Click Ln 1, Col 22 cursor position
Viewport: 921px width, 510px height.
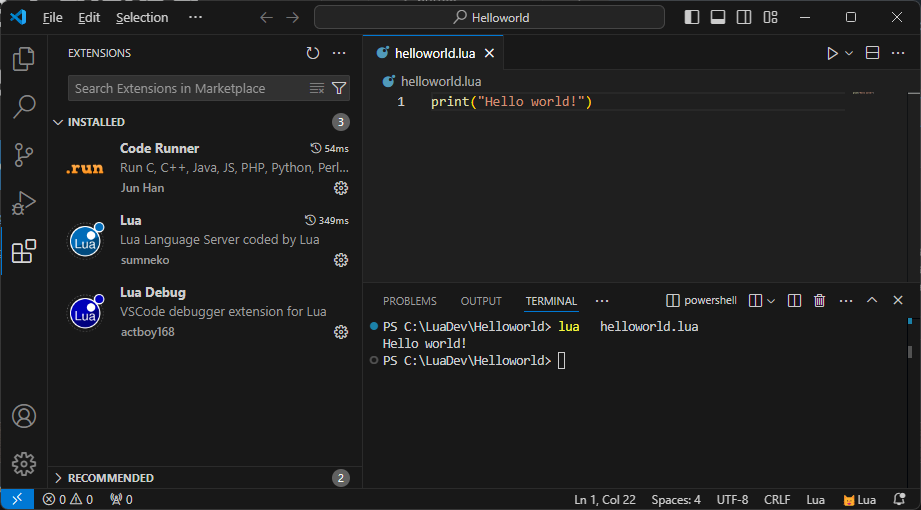point(604,500)
